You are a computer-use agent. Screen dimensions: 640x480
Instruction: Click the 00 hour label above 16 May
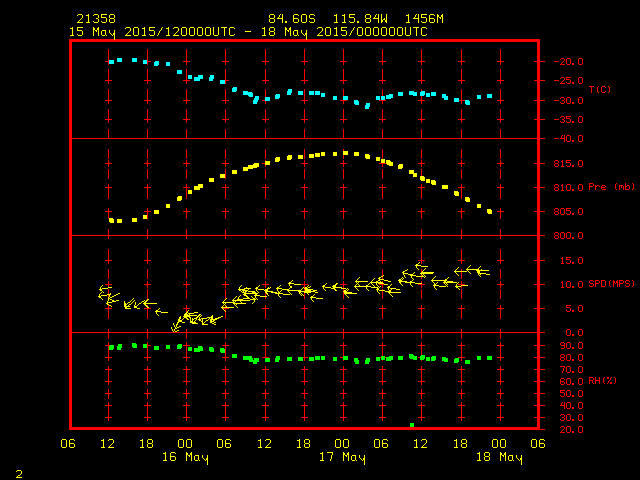185,444
